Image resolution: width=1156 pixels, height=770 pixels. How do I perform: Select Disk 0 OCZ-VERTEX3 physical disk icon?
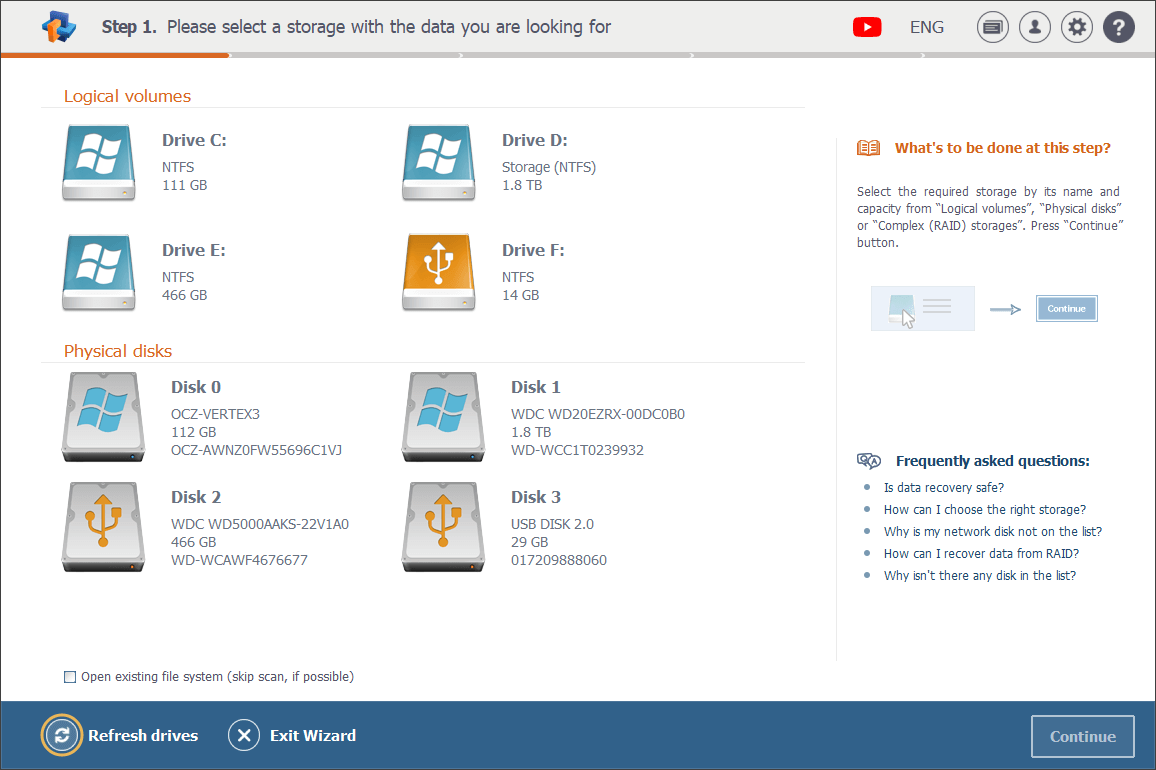coord(103,417)
